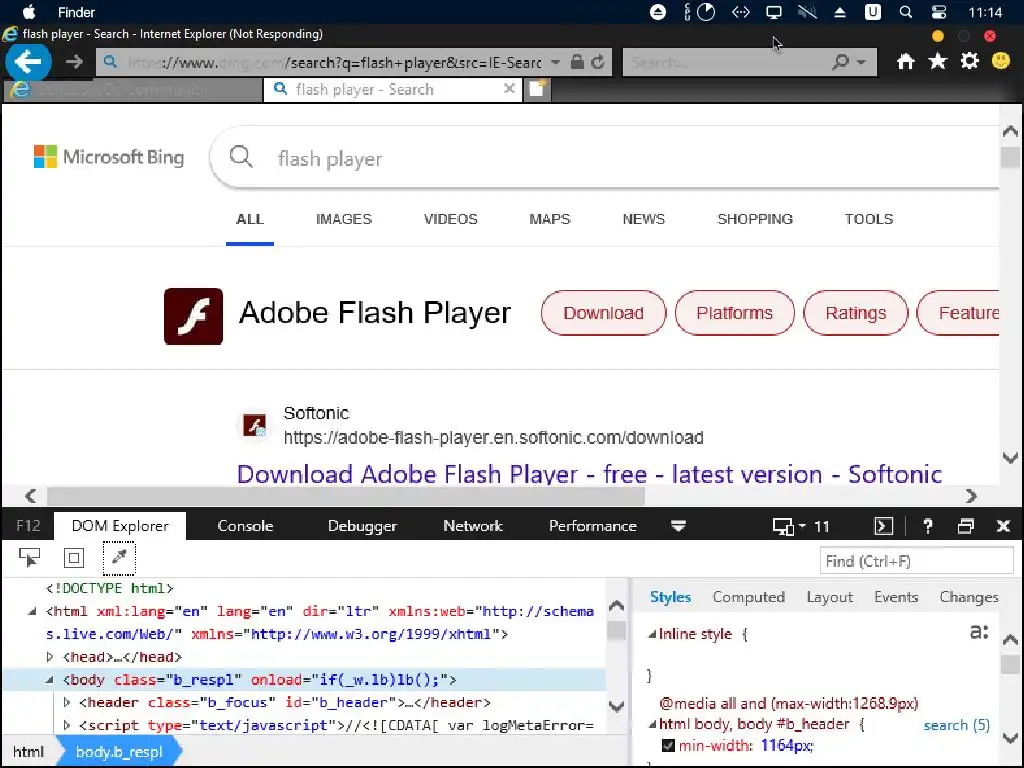Click the Download pill button

click(x=603, y=313)
